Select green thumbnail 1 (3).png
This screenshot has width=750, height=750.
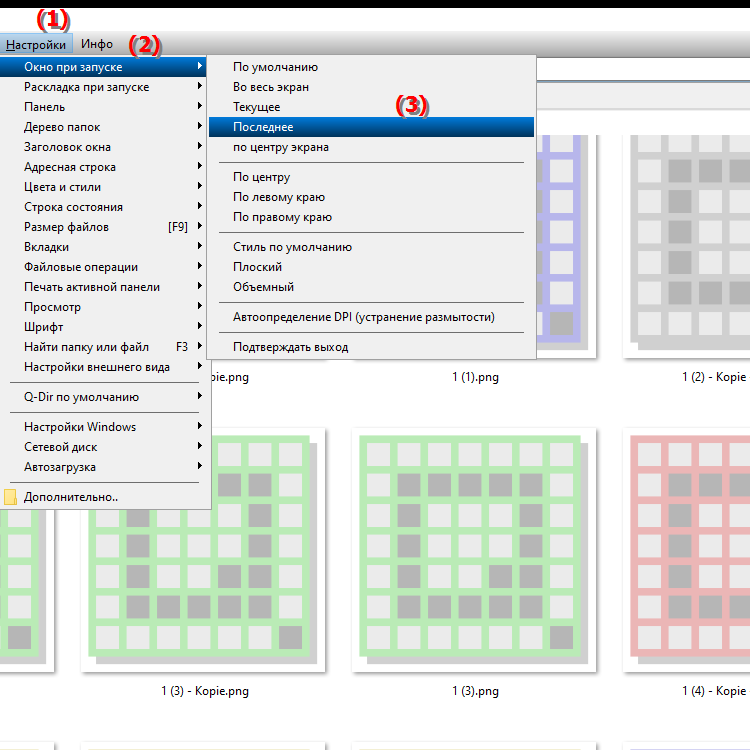(x=474, y=550)
